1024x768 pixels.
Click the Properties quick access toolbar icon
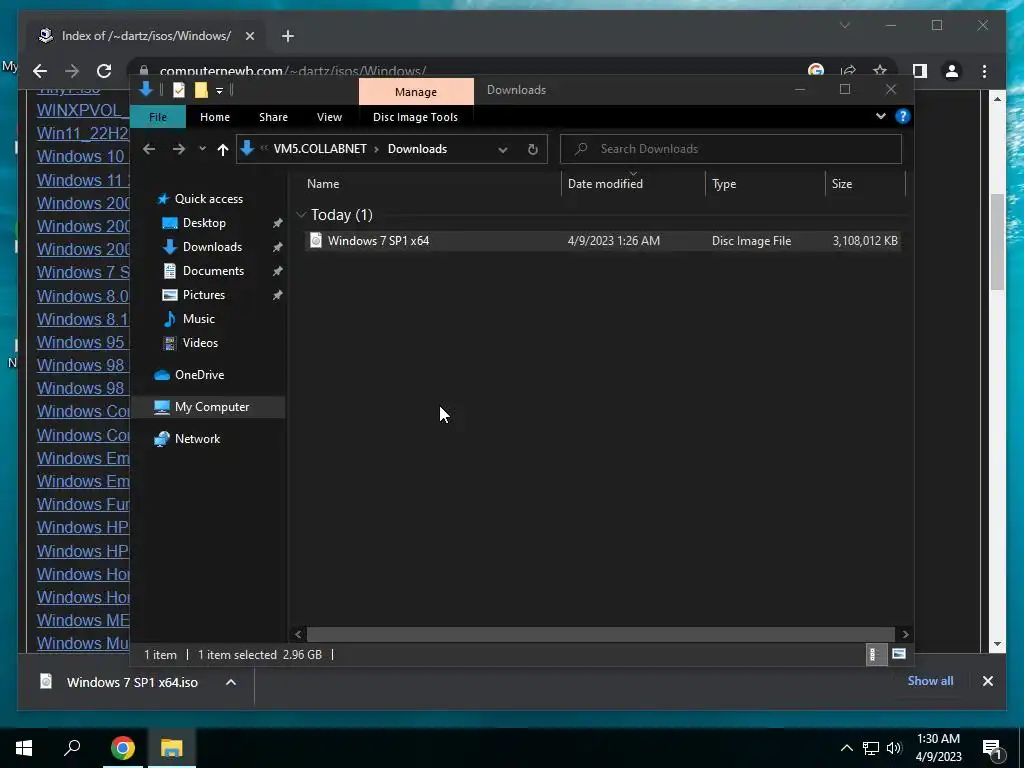tap(179, 90)
